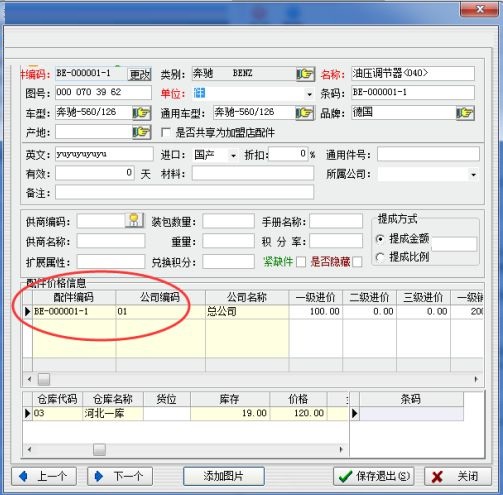Tick the 是否隐藏 checkbox
Screen dimensions: 503x495
pos(357,262)
